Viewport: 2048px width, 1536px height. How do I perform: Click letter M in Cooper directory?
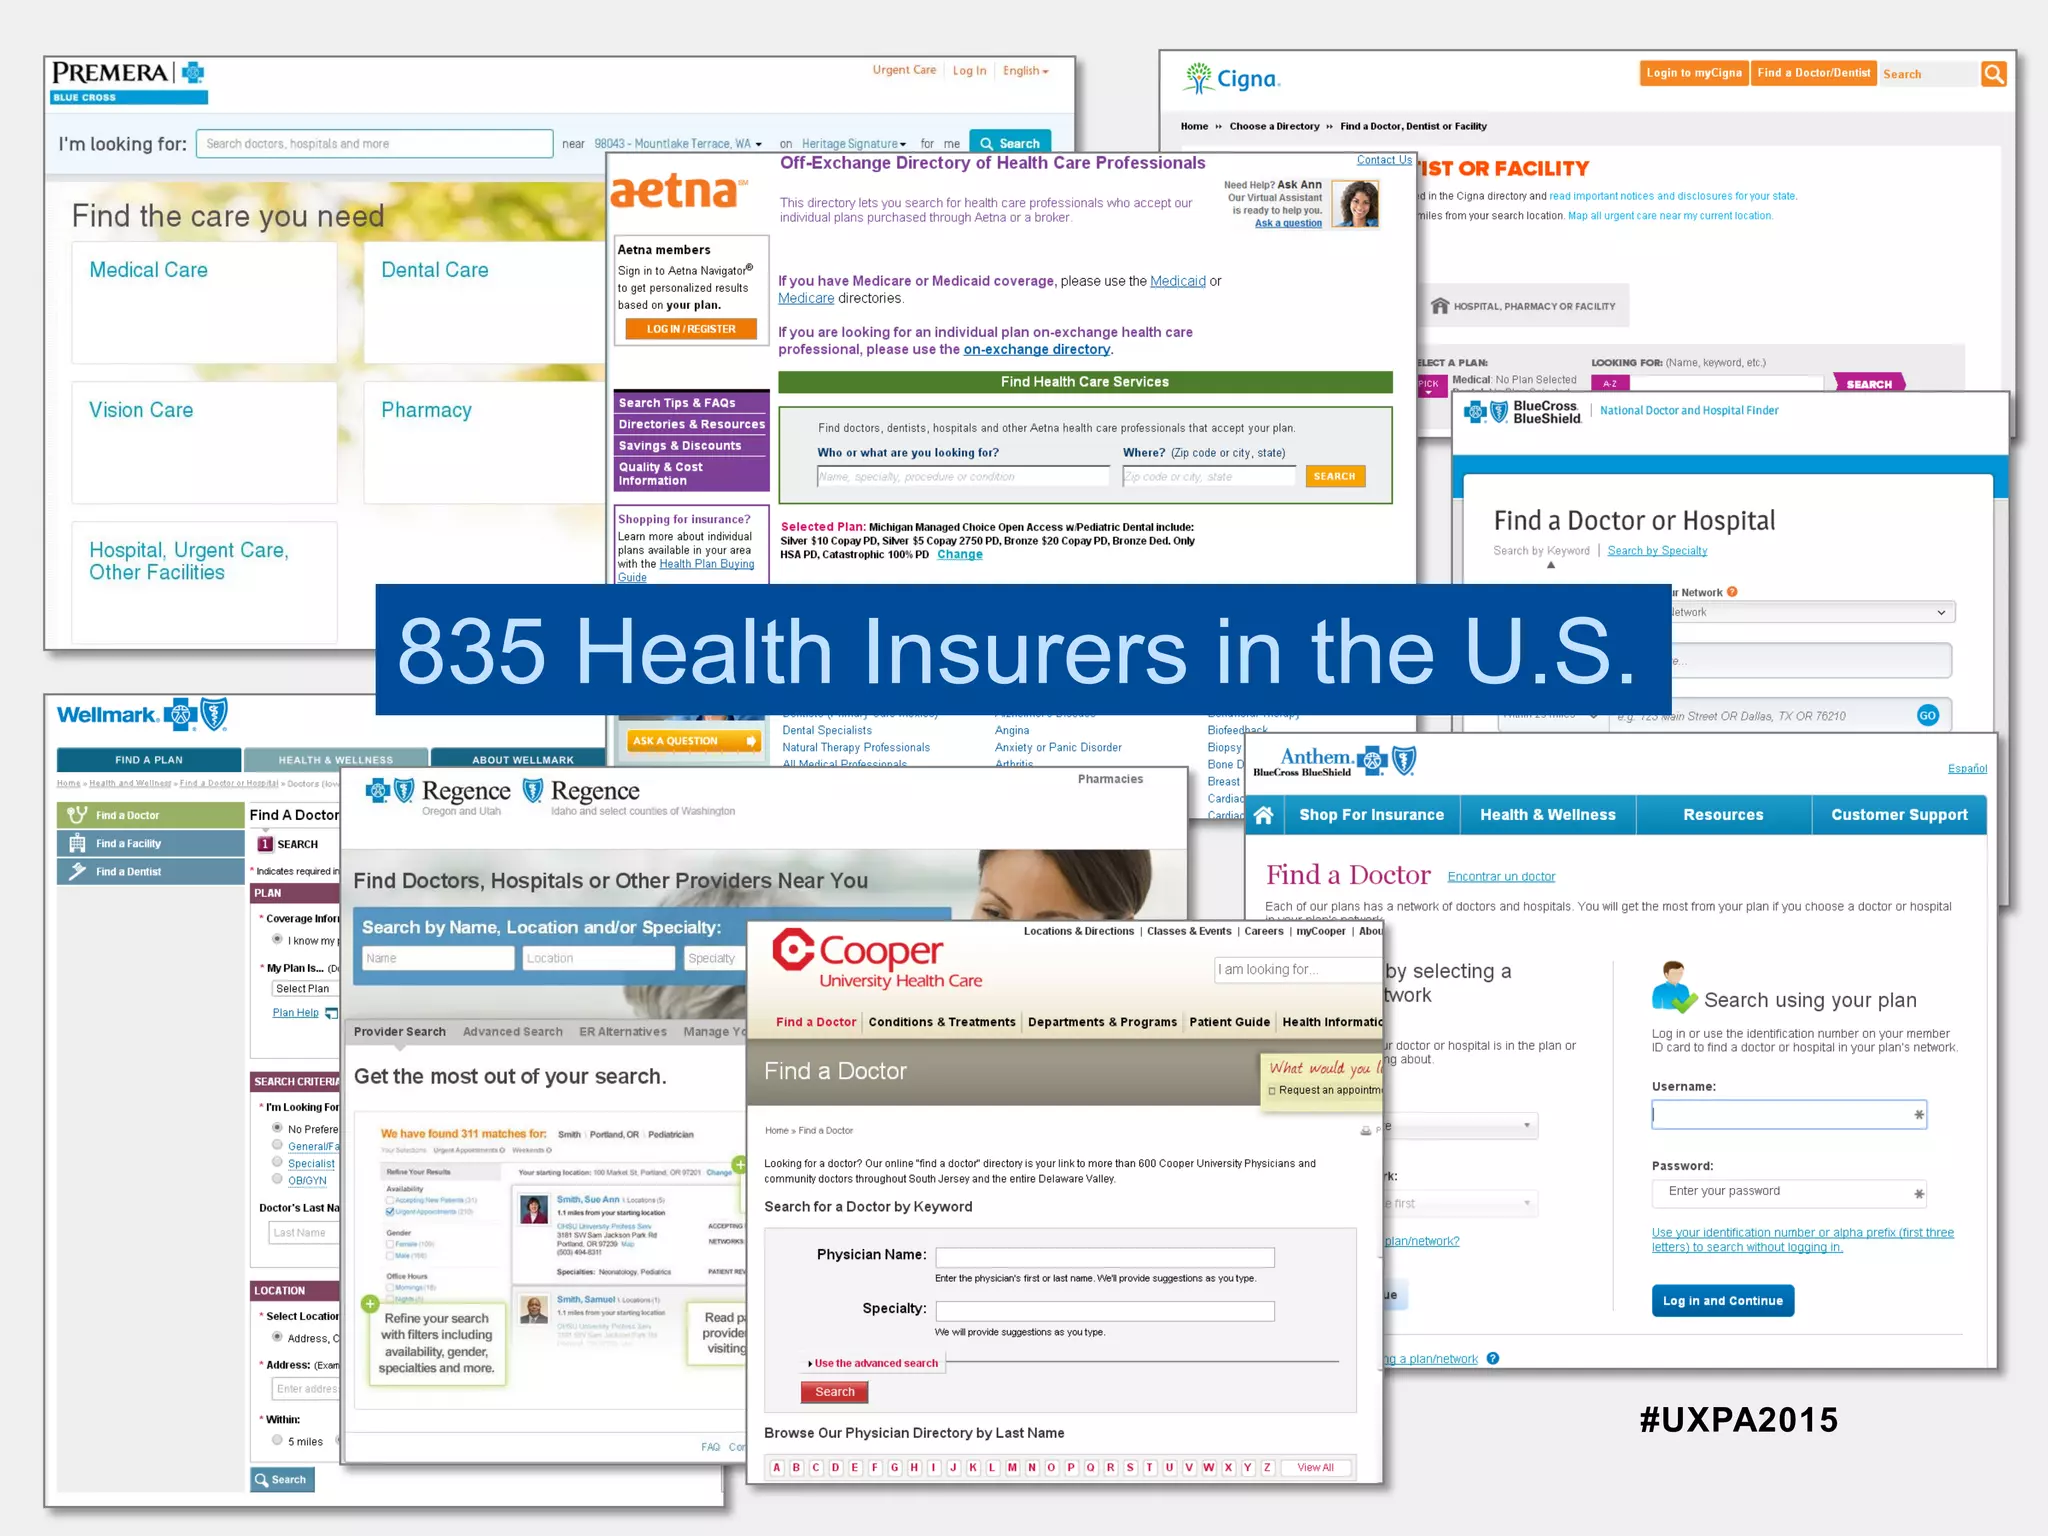coord(1012,1467)
